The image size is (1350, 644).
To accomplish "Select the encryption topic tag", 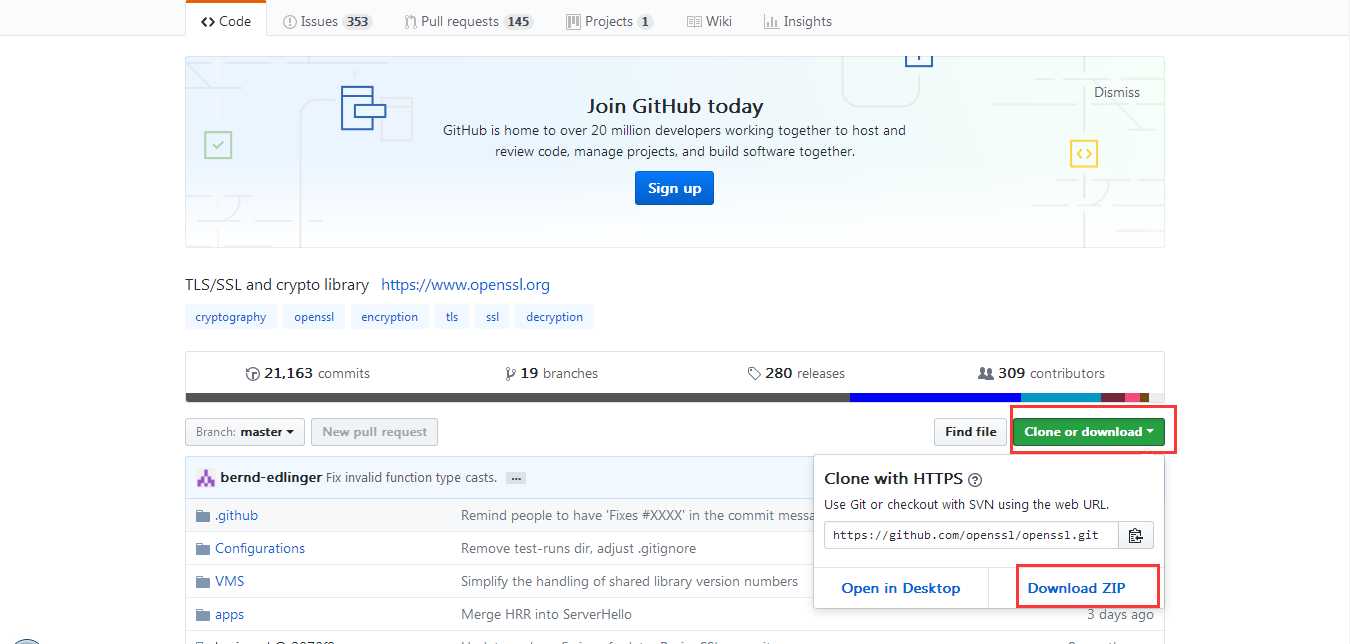I will pyautogui.click(x=390, y=317).
